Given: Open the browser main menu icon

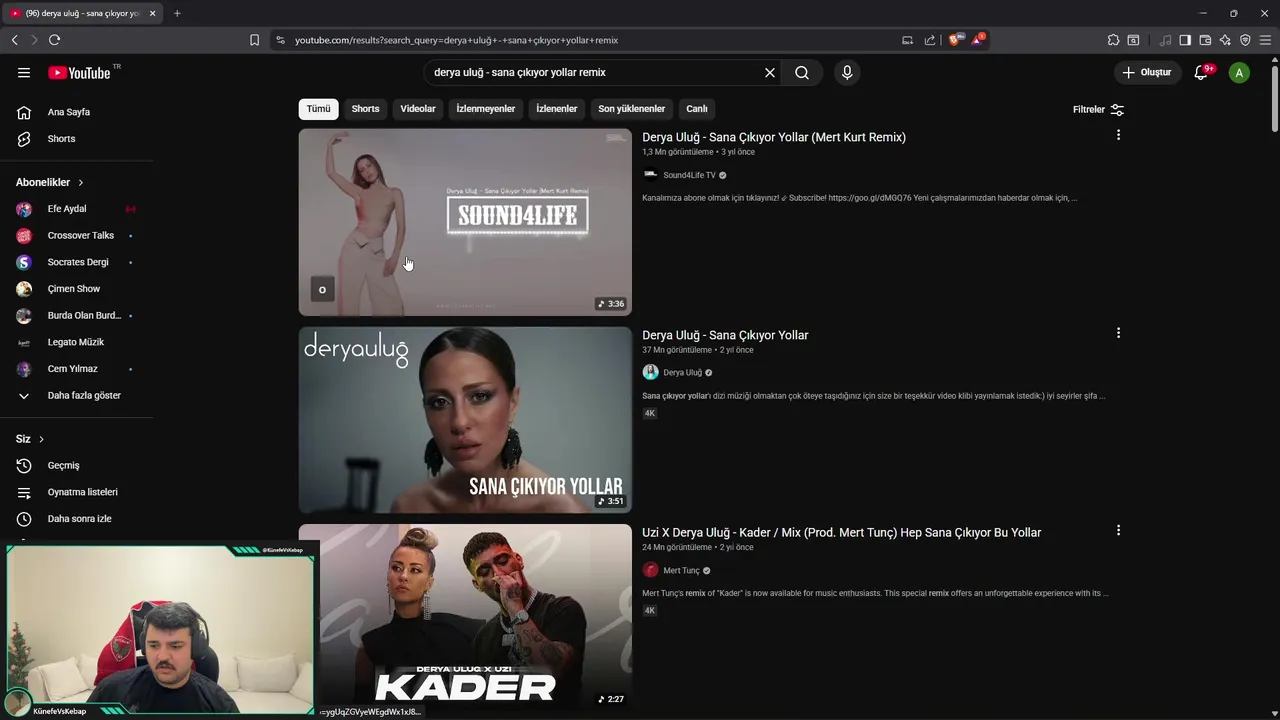Looking at the screenshot, I should coord(1265,40).
